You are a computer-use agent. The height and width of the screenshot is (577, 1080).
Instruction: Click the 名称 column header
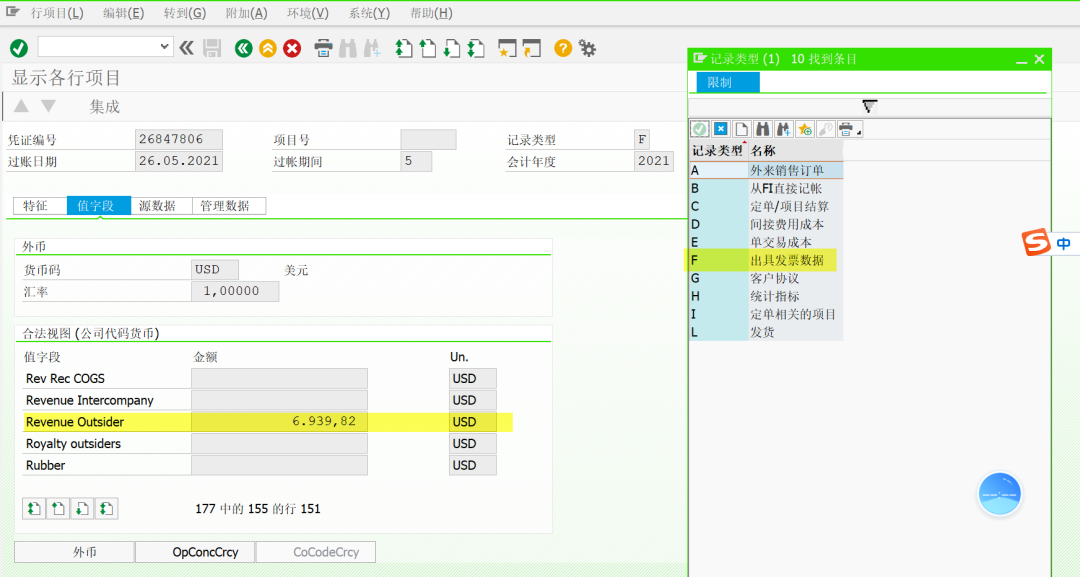coord(796,151)
